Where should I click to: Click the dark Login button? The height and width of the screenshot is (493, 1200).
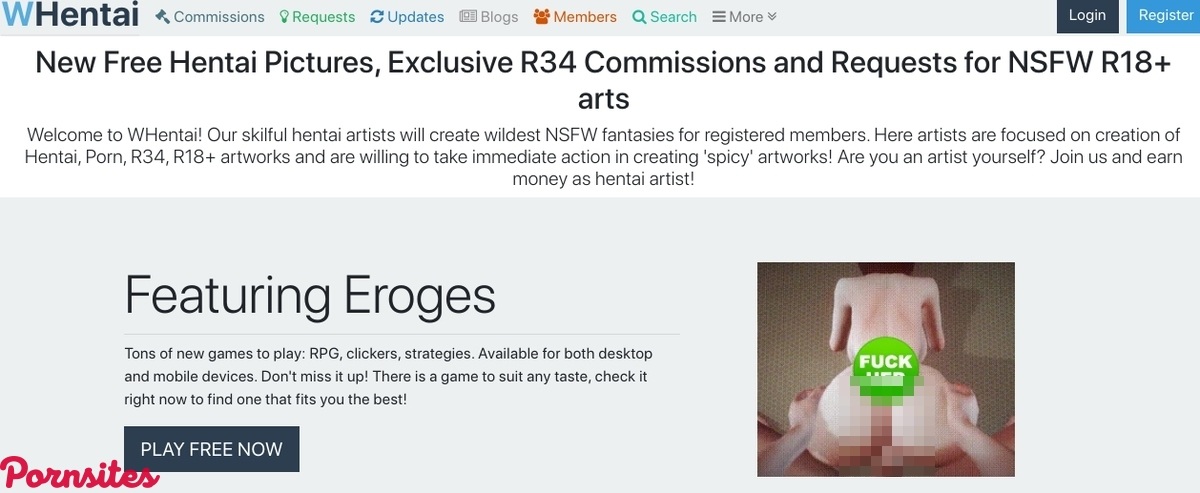[x=1087, y=16]
